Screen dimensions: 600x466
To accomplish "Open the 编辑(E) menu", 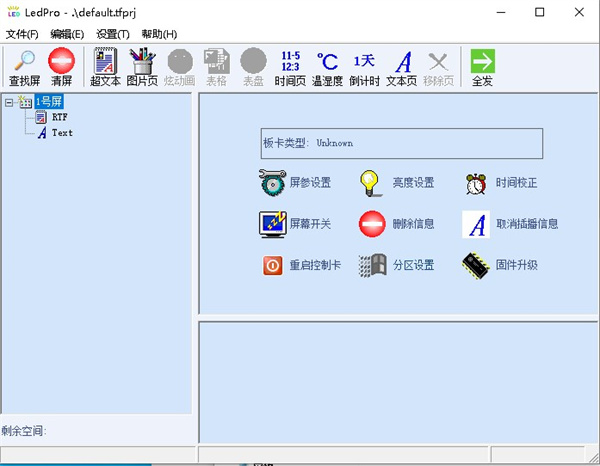I will [x=67, y=34].
